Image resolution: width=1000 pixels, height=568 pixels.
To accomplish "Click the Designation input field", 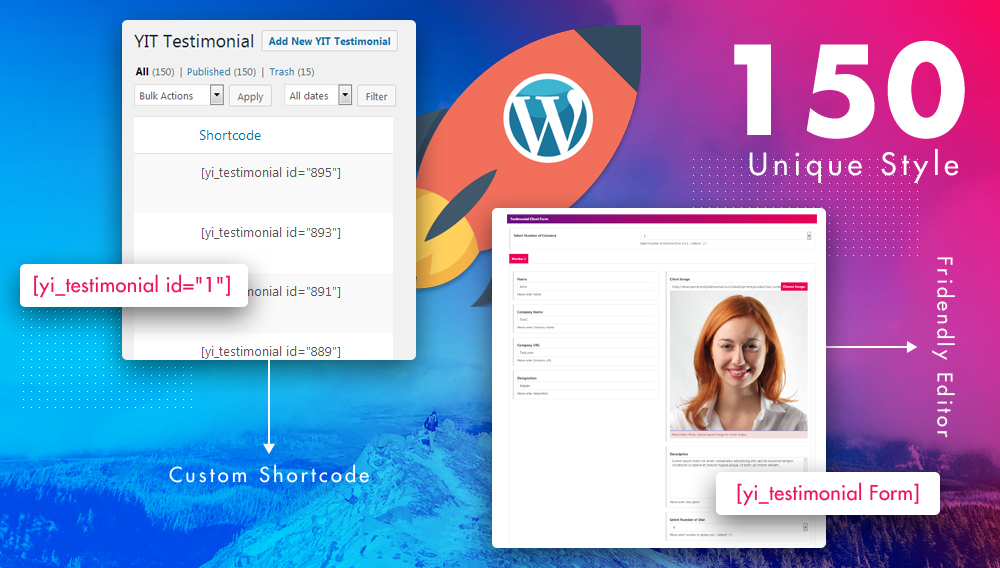I will [x=585, y=386].
